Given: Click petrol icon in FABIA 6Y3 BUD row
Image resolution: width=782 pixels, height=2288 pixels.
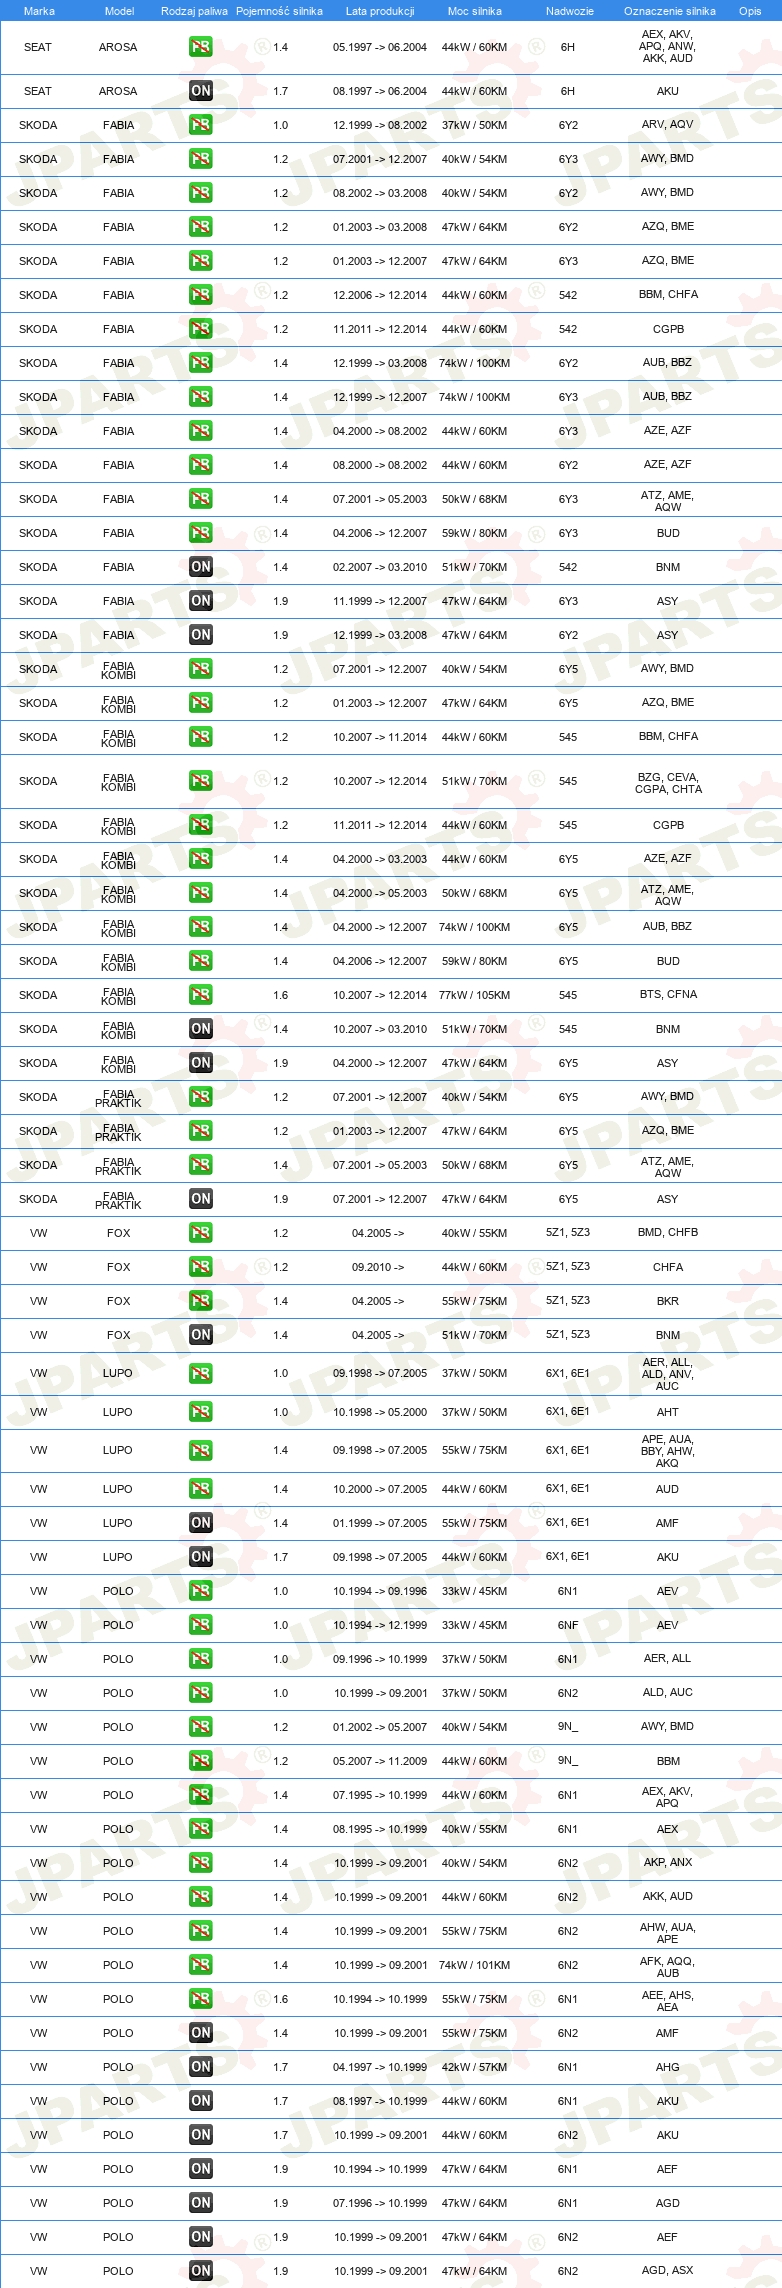Looking at the screenshot, I should click(201, 533).
